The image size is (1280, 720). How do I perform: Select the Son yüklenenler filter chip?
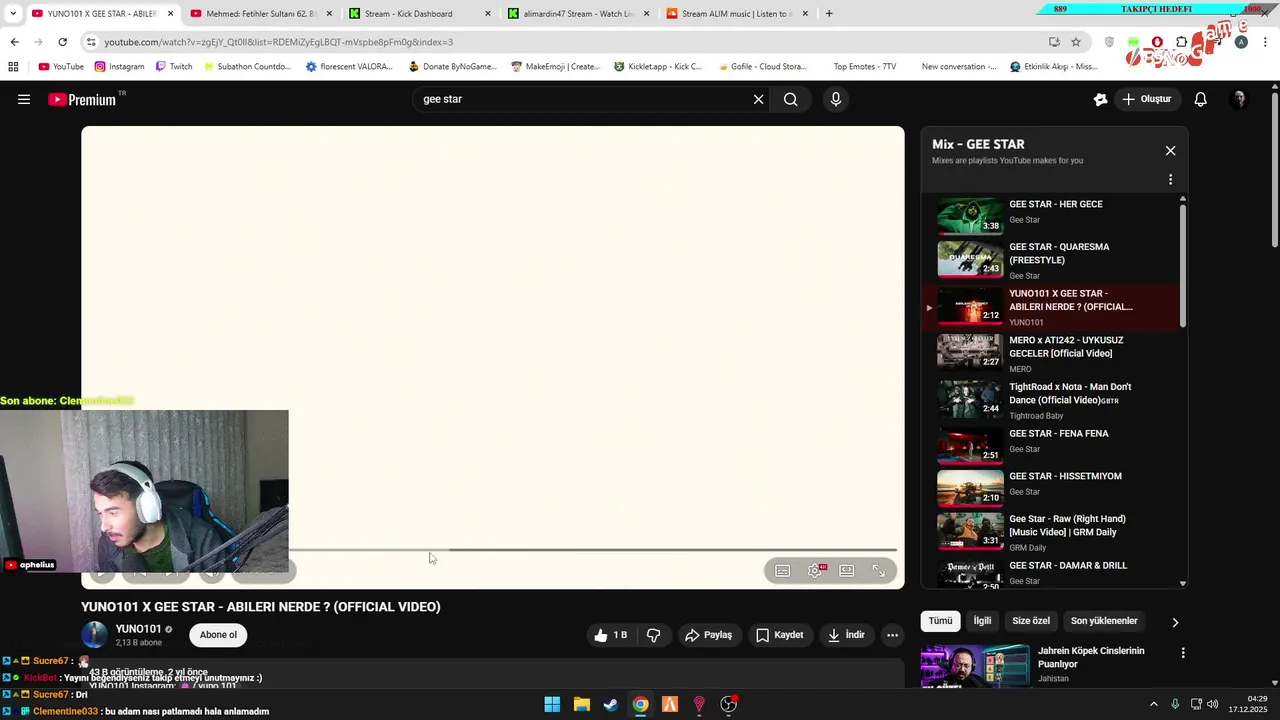[x=1104, y=621]
